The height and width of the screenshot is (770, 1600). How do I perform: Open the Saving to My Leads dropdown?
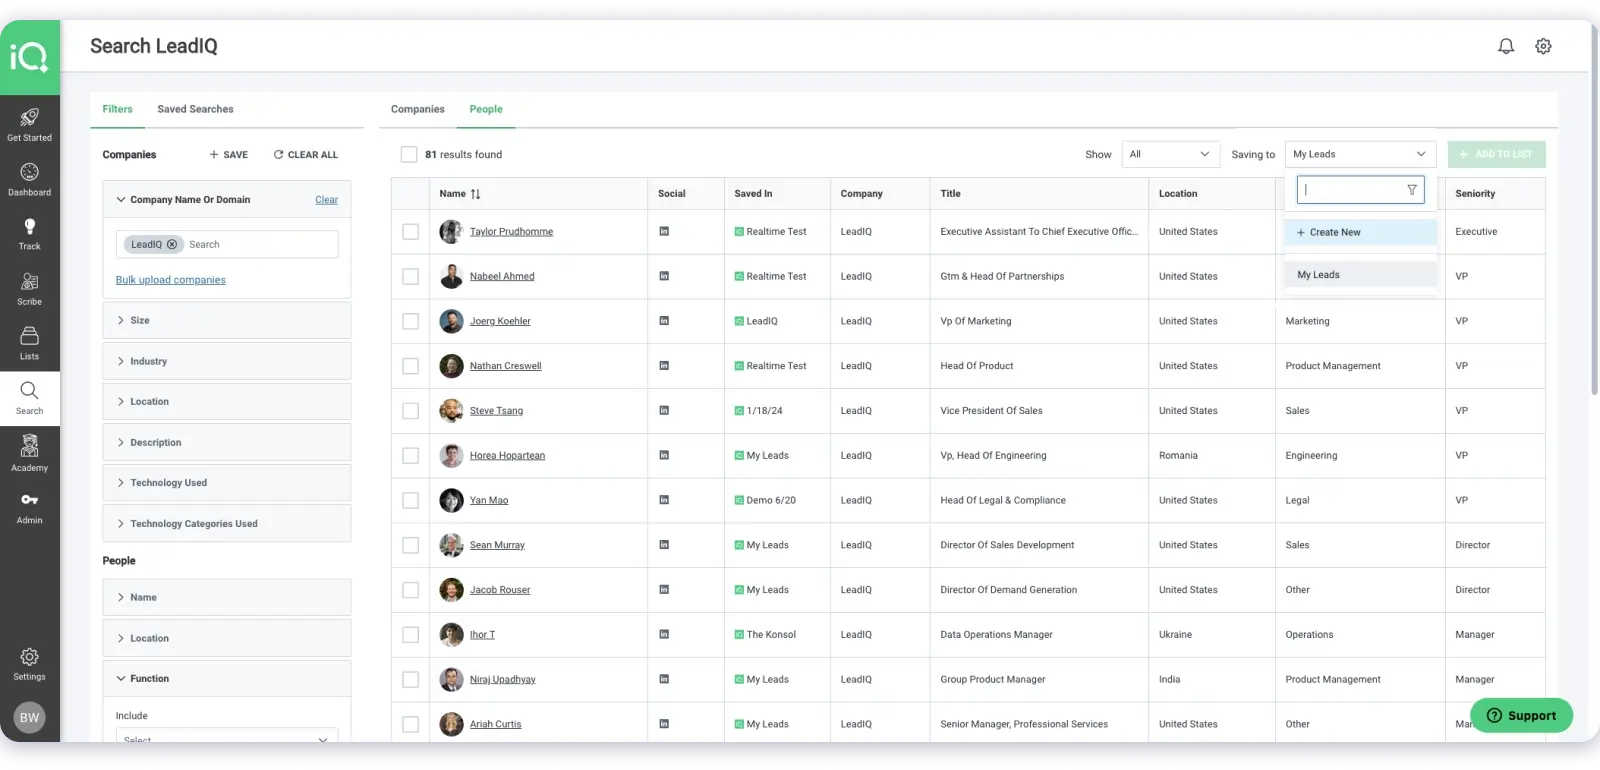coord(1360,154)
